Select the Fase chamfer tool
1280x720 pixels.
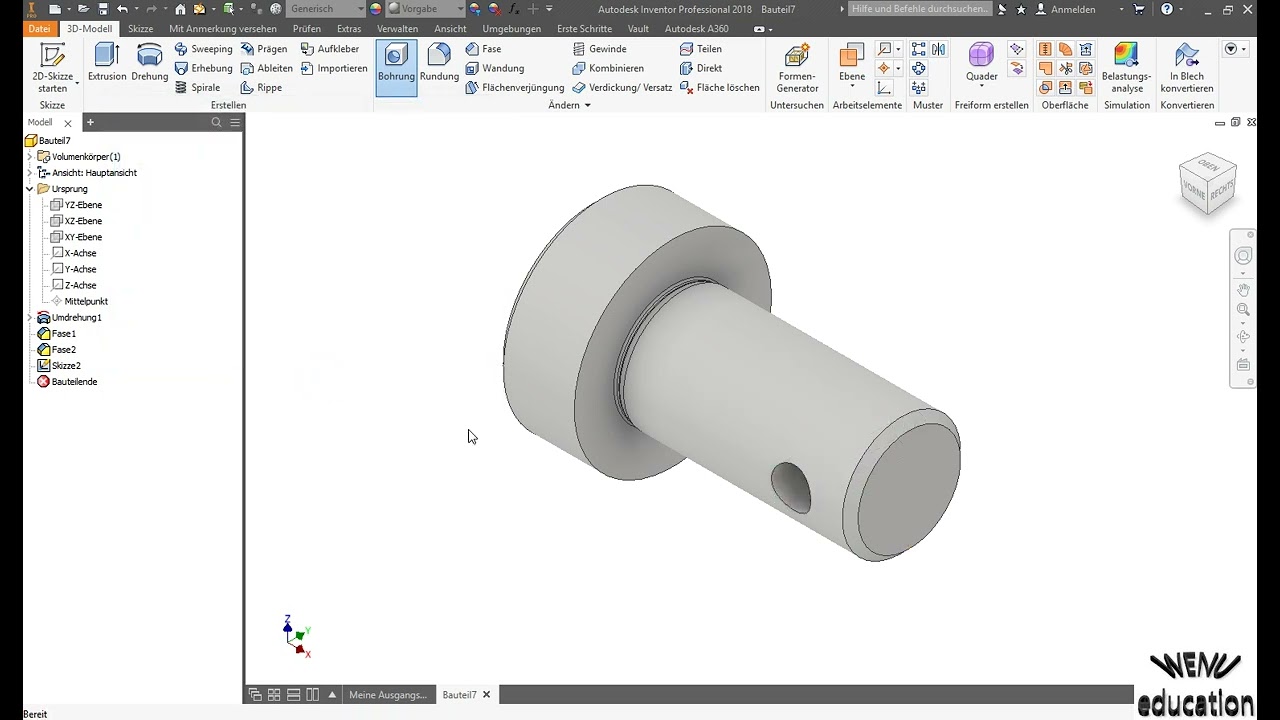[x=484, y=49]
